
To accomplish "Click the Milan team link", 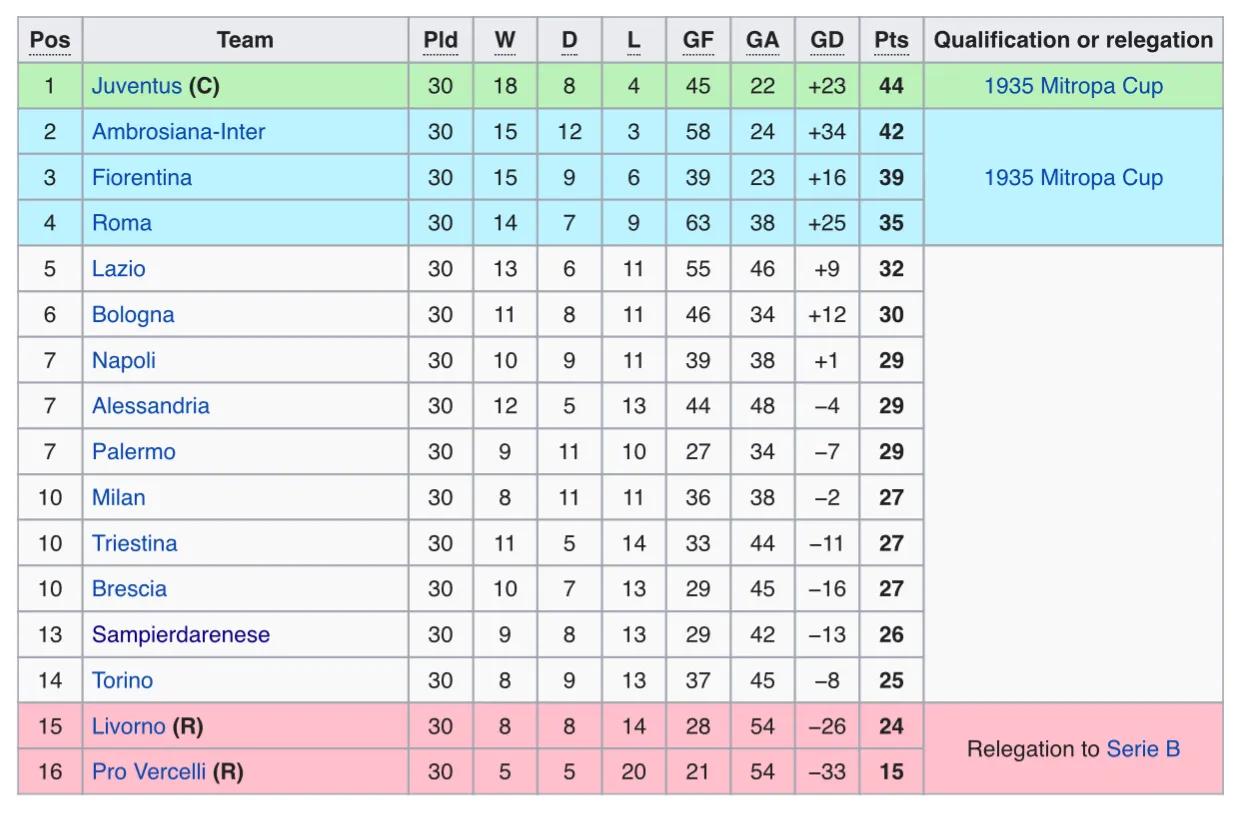I will (x=118, y=497).
